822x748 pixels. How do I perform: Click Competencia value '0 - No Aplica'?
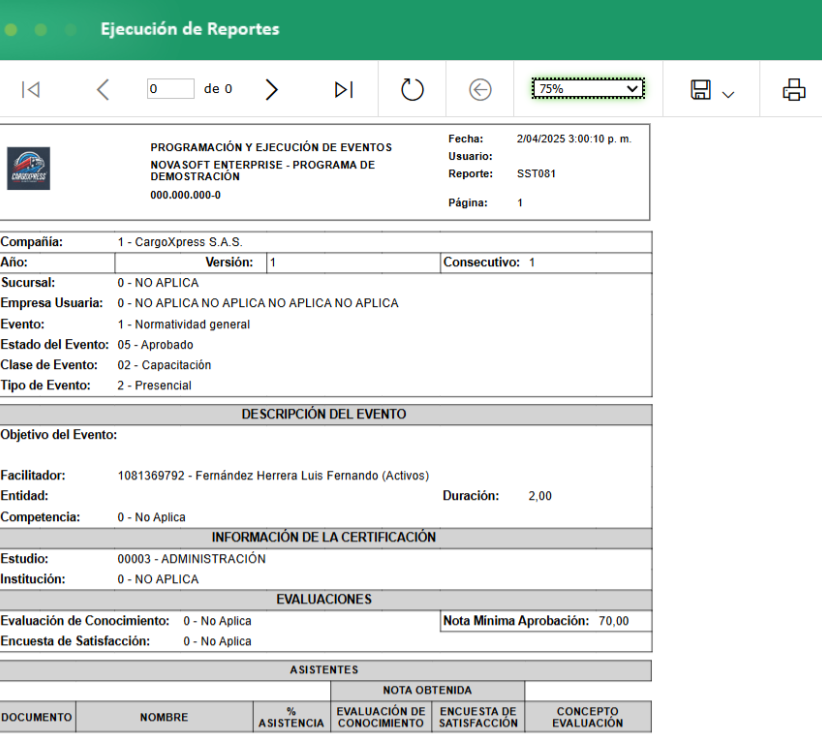pos(152,517)
